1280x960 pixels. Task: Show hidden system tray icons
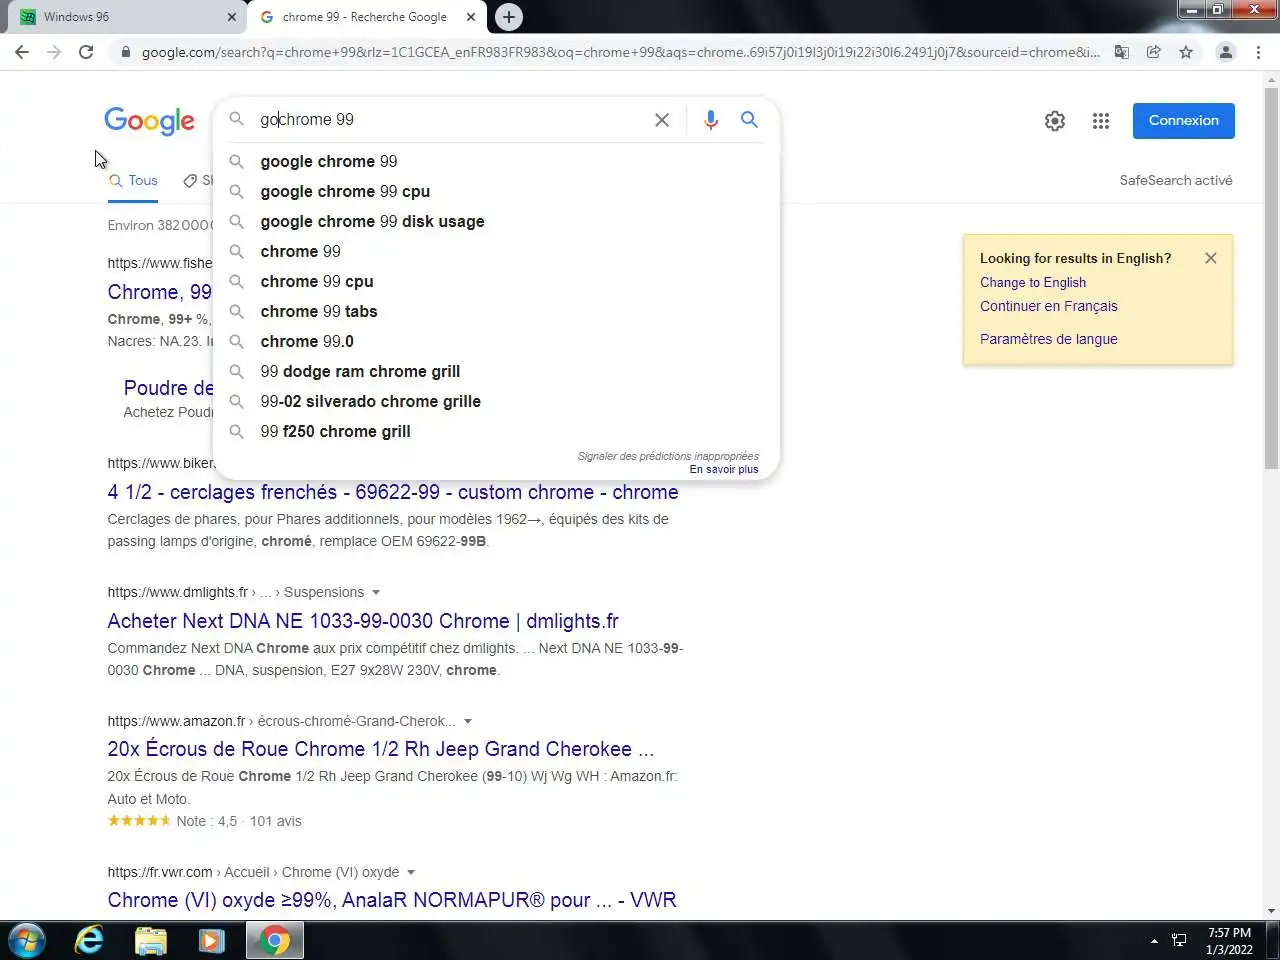(x=1154, y=941)
